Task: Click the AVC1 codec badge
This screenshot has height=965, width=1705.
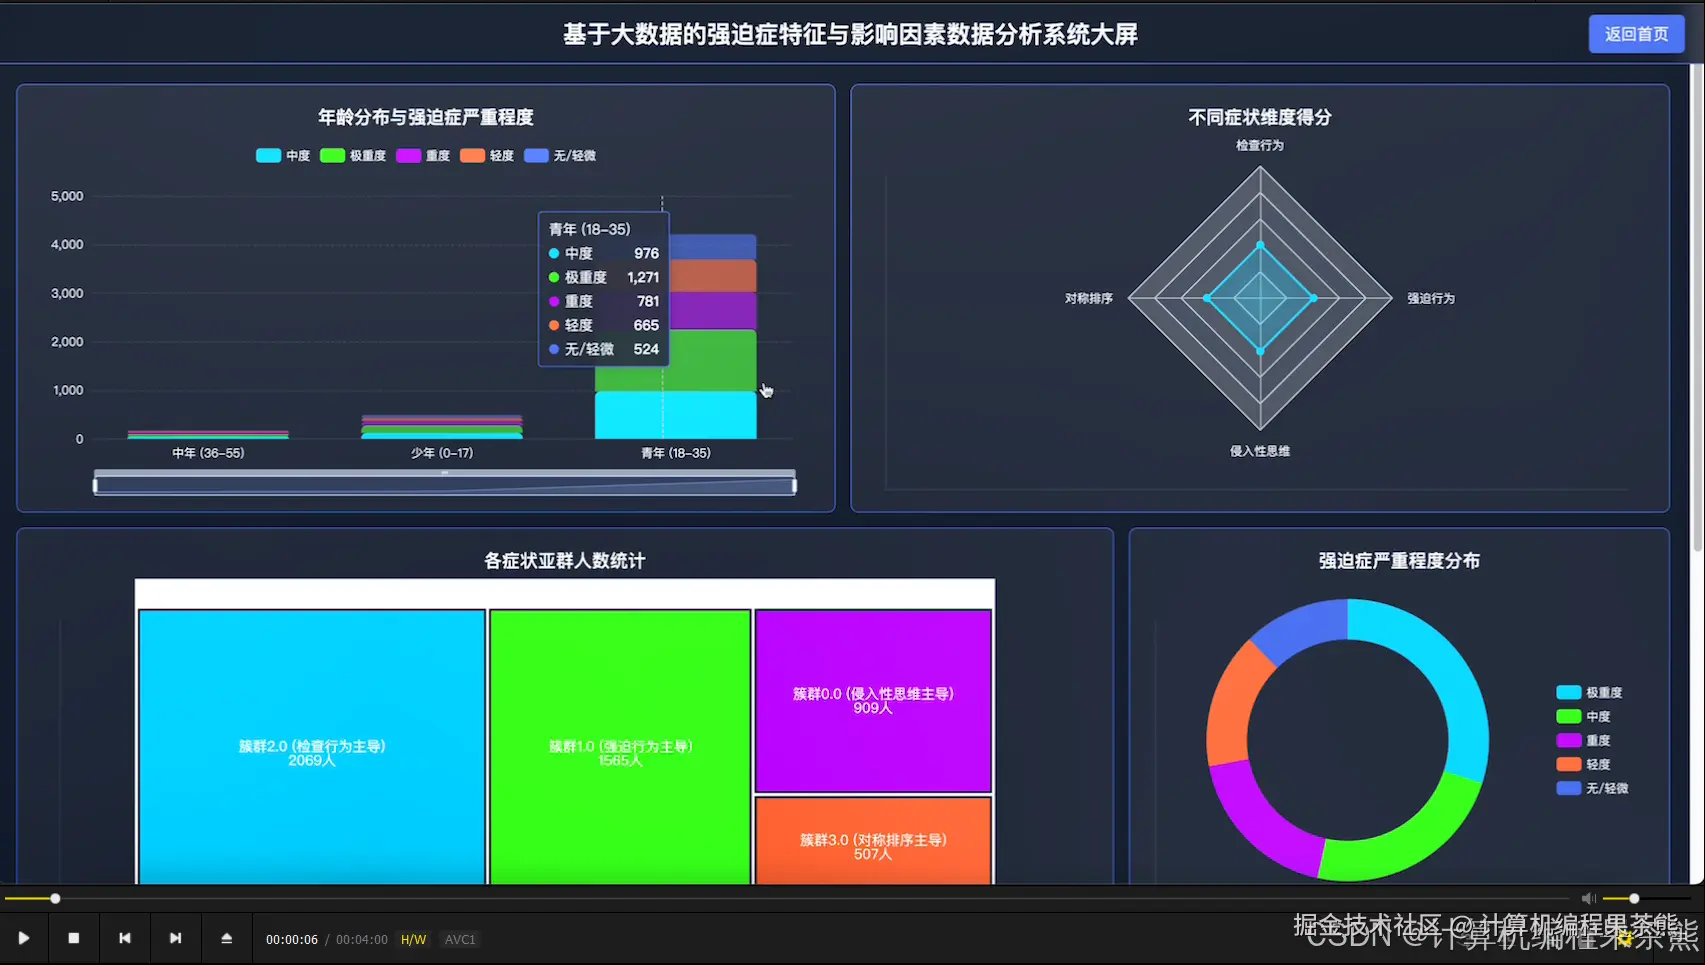Action: (460, 939)
